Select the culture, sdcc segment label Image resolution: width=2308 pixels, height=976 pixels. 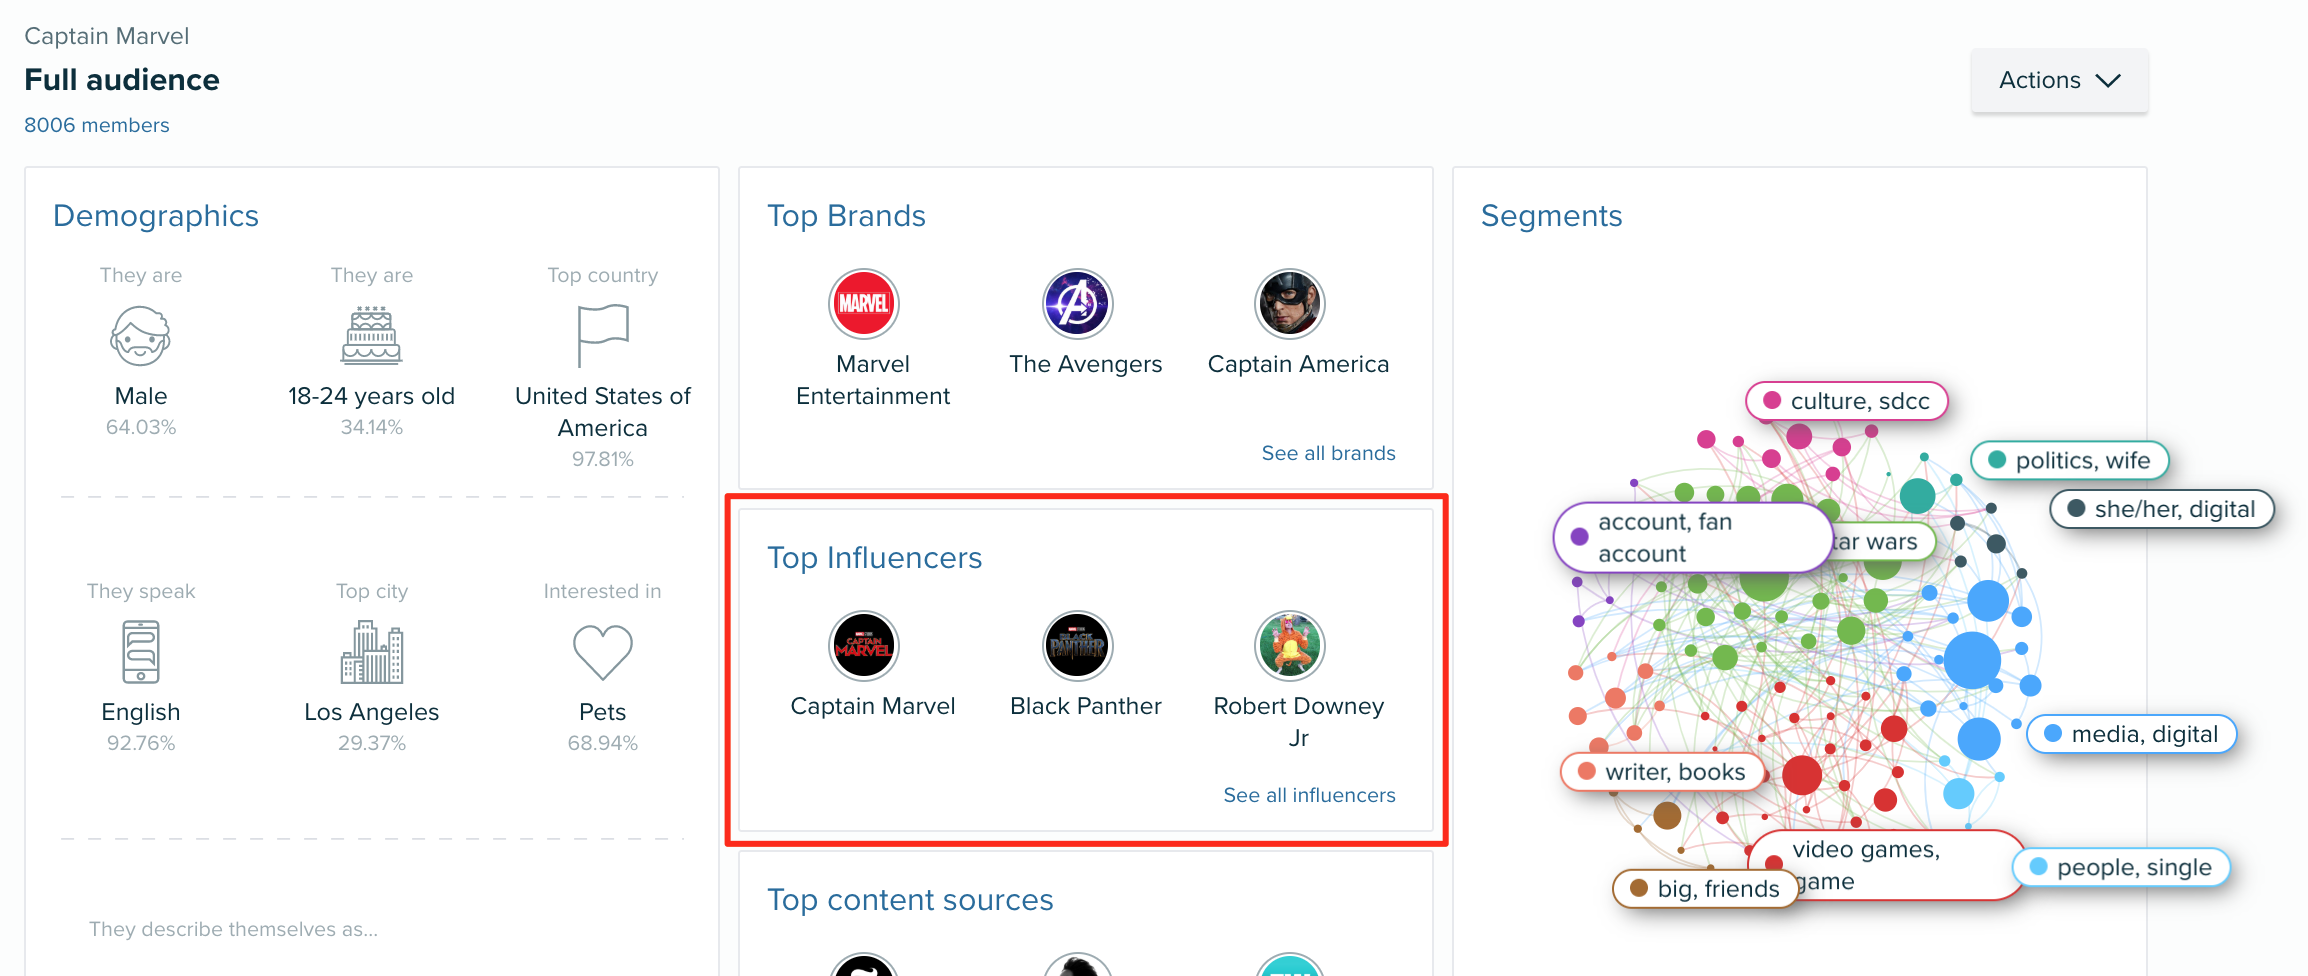pyautogui.click(x=1847, y=401)
